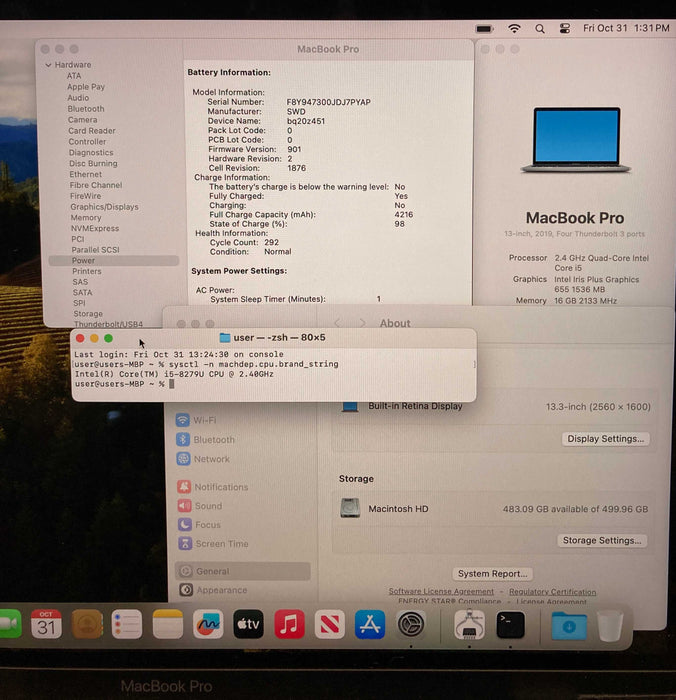
Task: Click Sound icon in Settings sidebar
Action: 184,505
